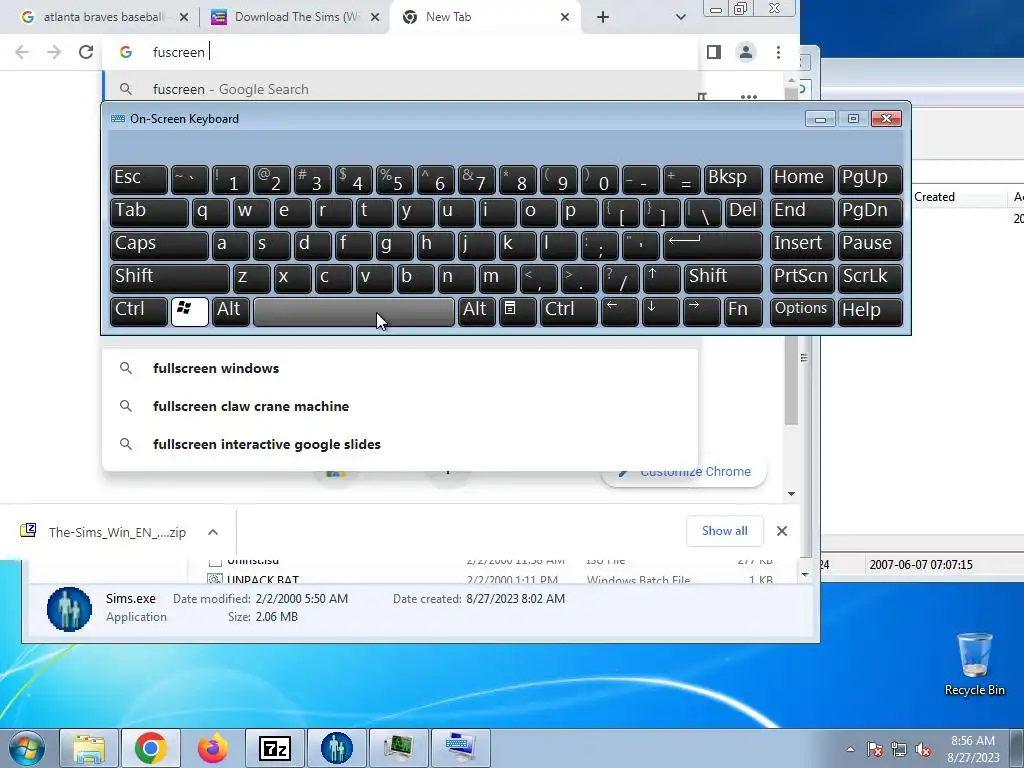Image resolution: width=1024 pixels, height=768 pixels.
Task: Show hidden system tray icons
Action: [850, 749]
